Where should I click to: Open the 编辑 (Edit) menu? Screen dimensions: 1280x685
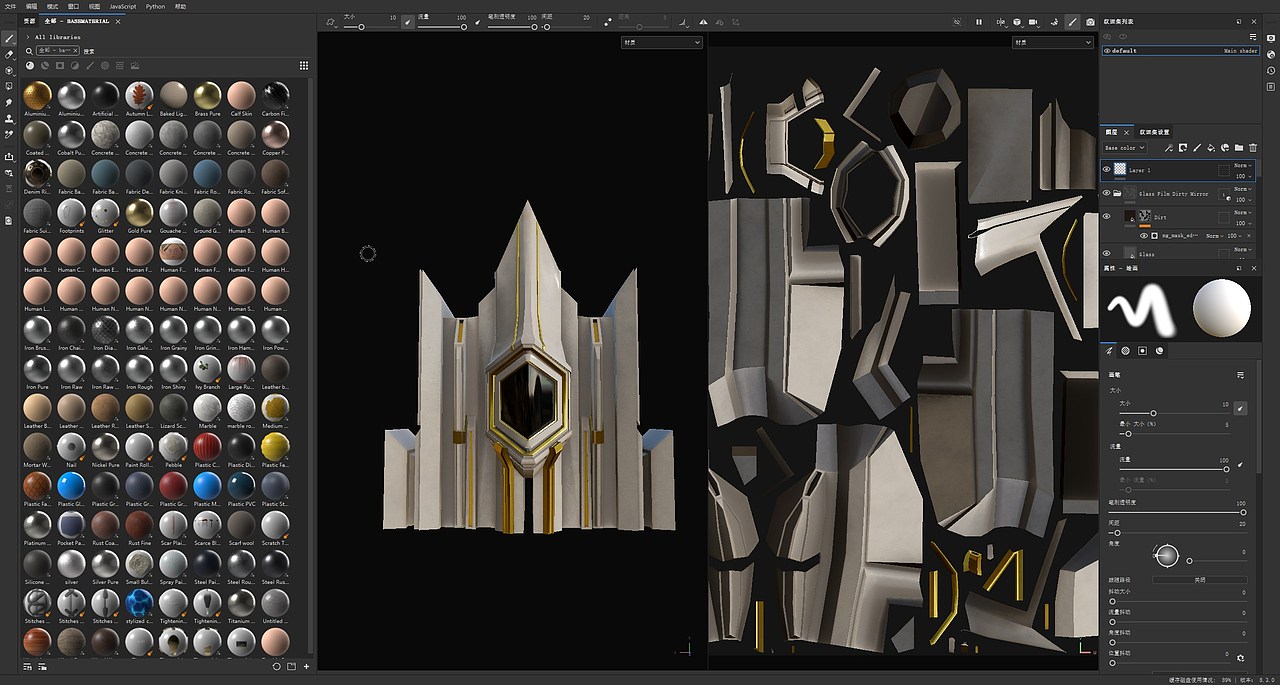tap(31, 6)
